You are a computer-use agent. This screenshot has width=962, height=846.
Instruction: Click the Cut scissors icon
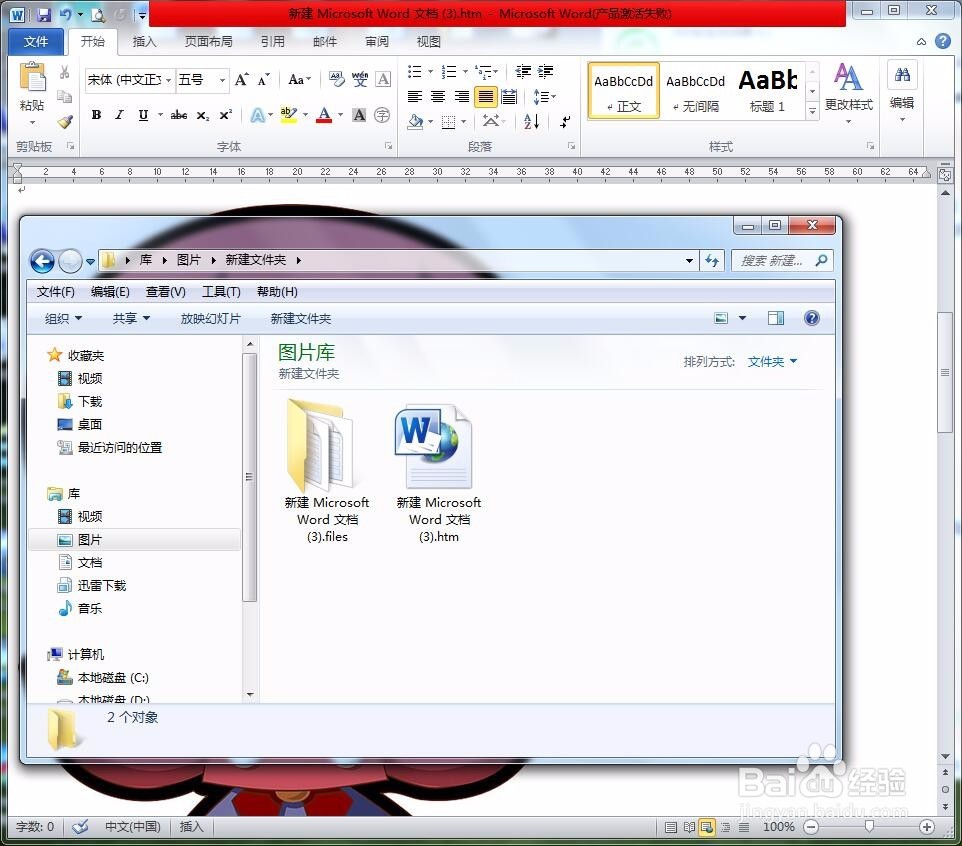64,72
